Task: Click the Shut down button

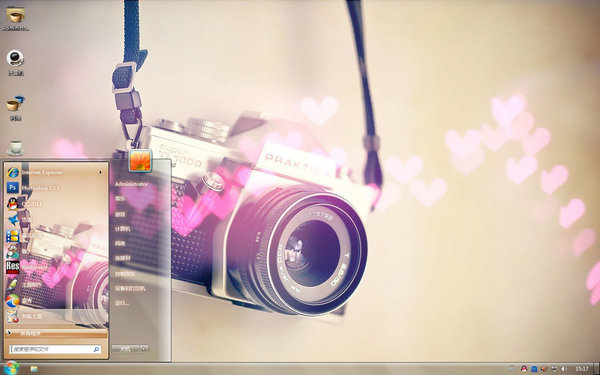Action: click(126, 349)
